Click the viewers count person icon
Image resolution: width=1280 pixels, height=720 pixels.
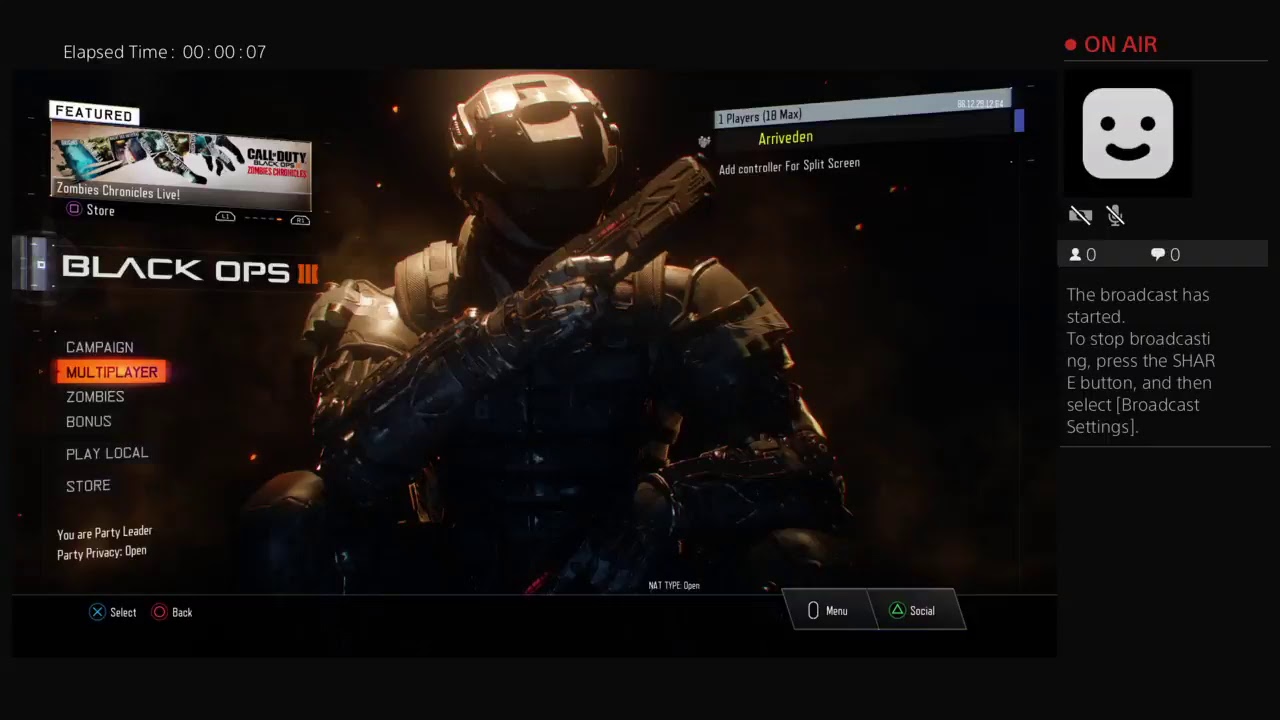point(1076,255)
